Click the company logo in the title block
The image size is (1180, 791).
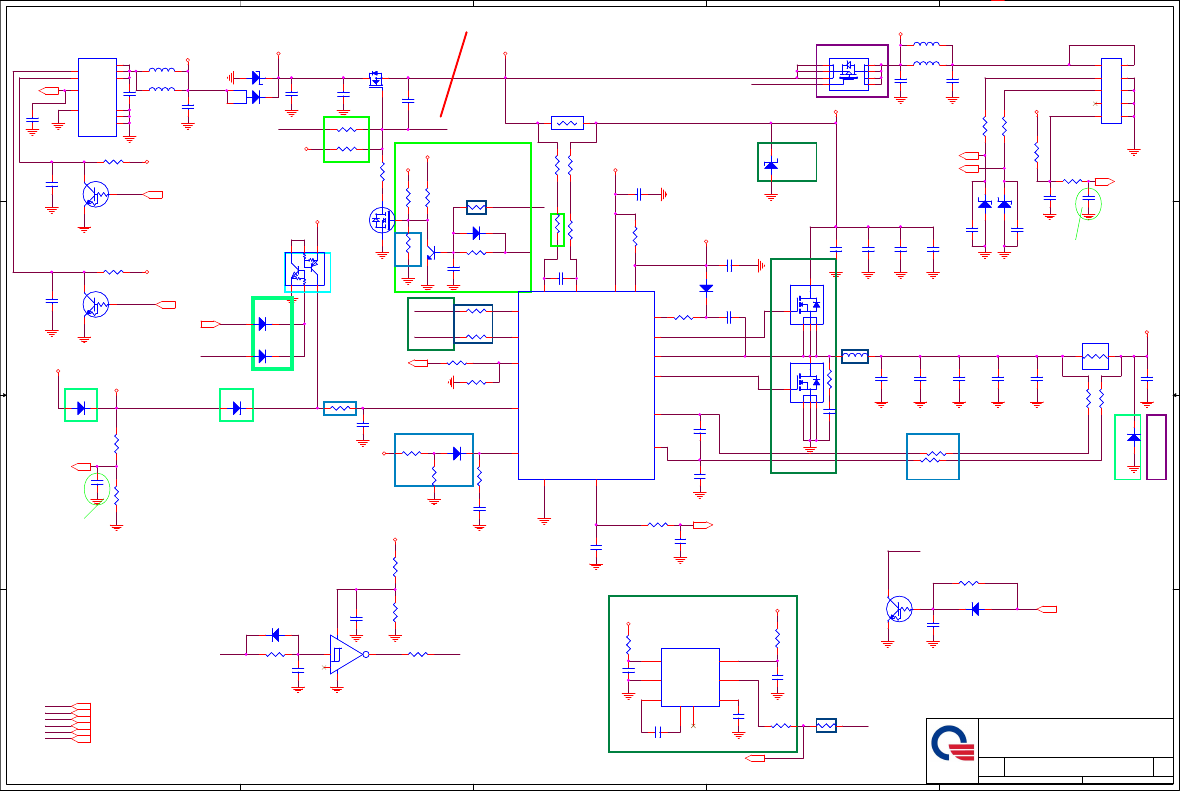tap(953, 743)
